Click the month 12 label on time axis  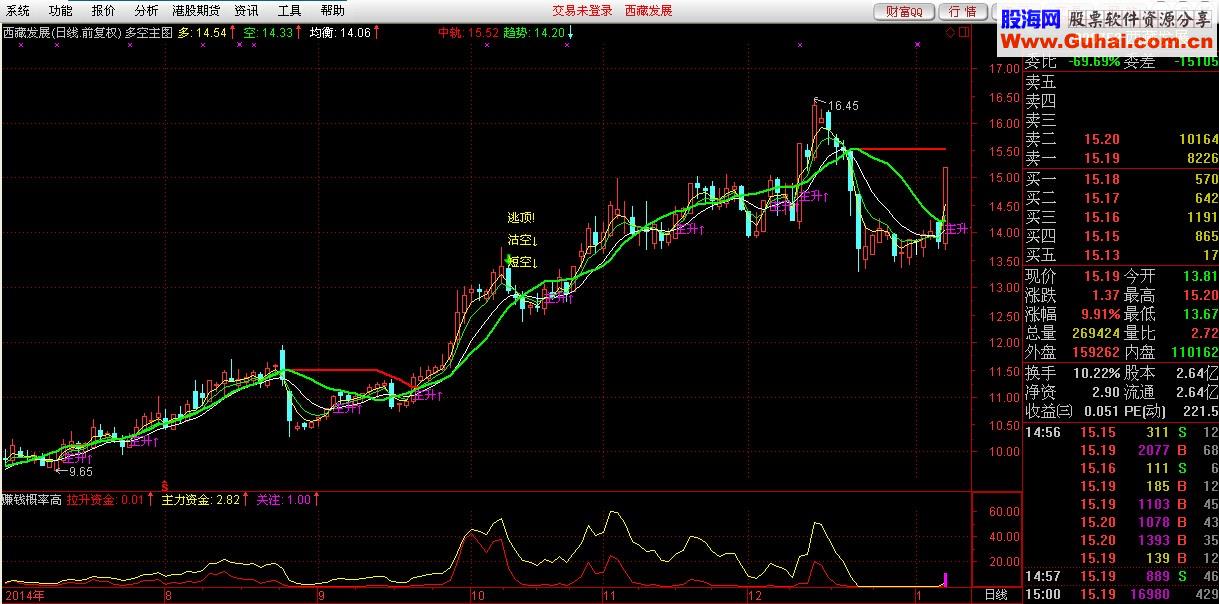[x=755, y=595]
